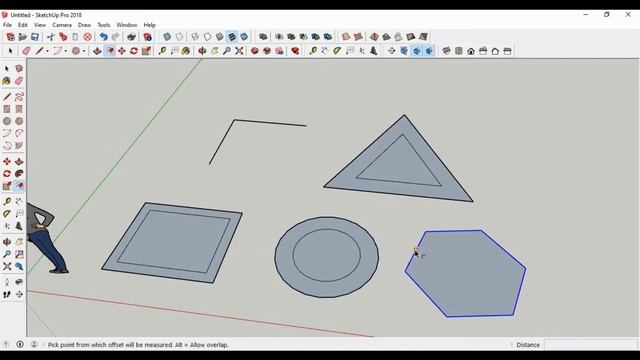This screenshot has width=640, height=360.
Task: Open the File menu
Action: click(7, 25)
